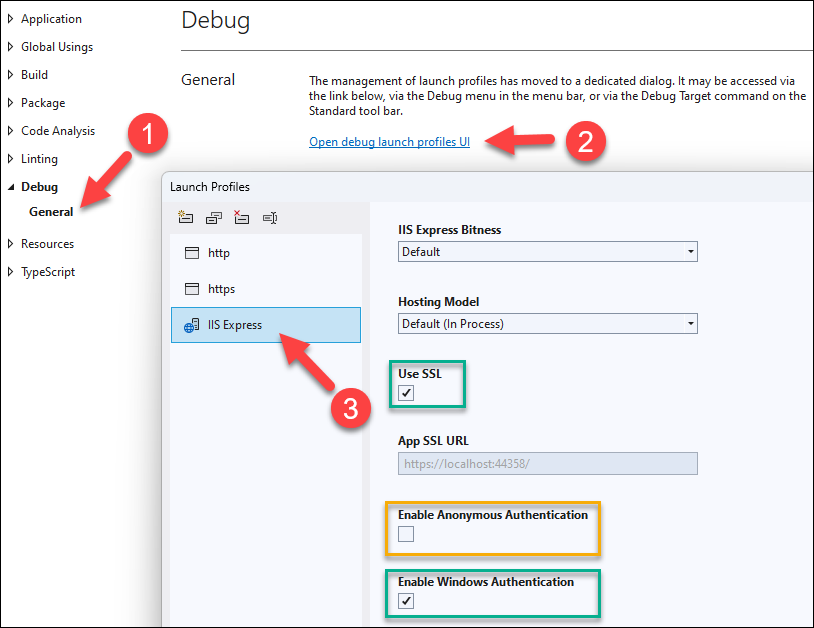The image size is (814, 628).
Task: Open the Build settings section
Action: 34,75
